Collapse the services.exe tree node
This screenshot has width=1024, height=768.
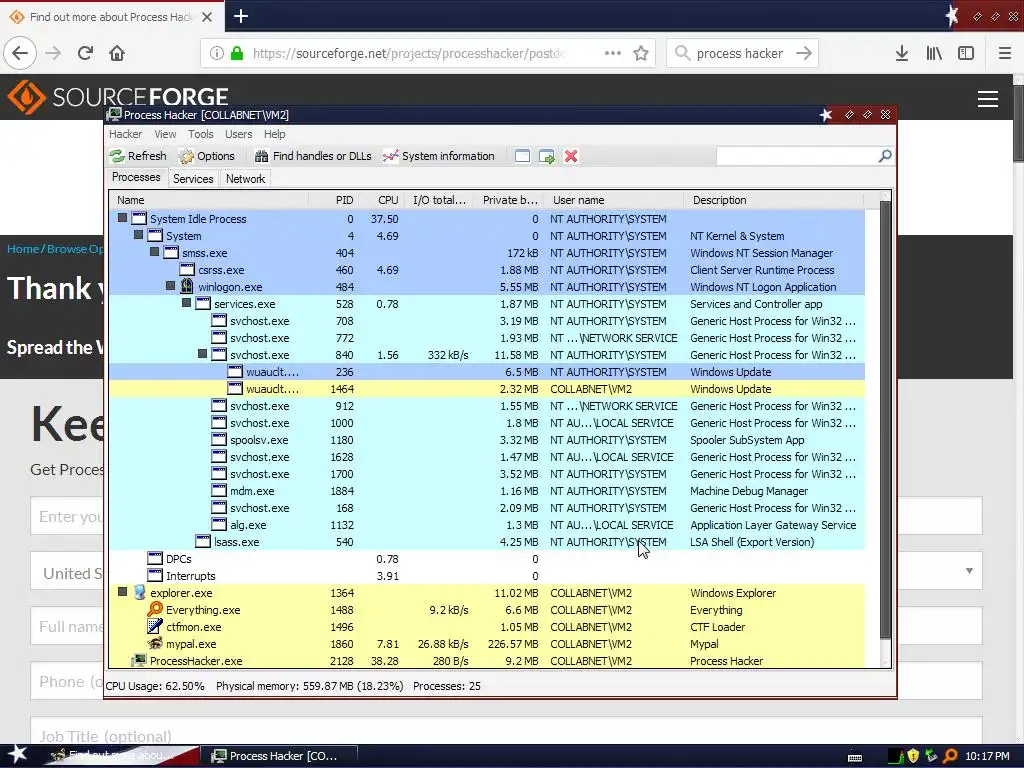pyautogui.click(x=186, y=303)
